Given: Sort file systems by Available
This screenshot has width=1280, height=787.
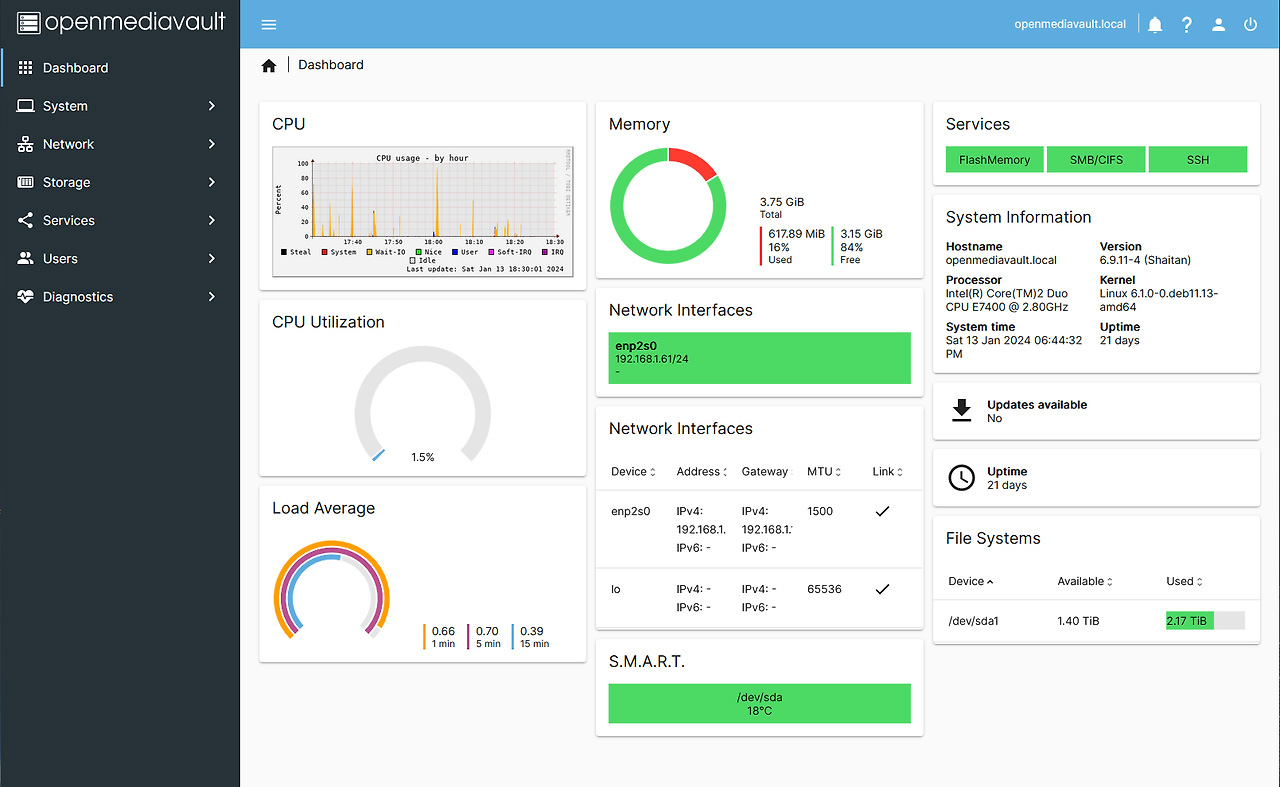Looking at the screenshot, I should click(x=1085, y=581).
